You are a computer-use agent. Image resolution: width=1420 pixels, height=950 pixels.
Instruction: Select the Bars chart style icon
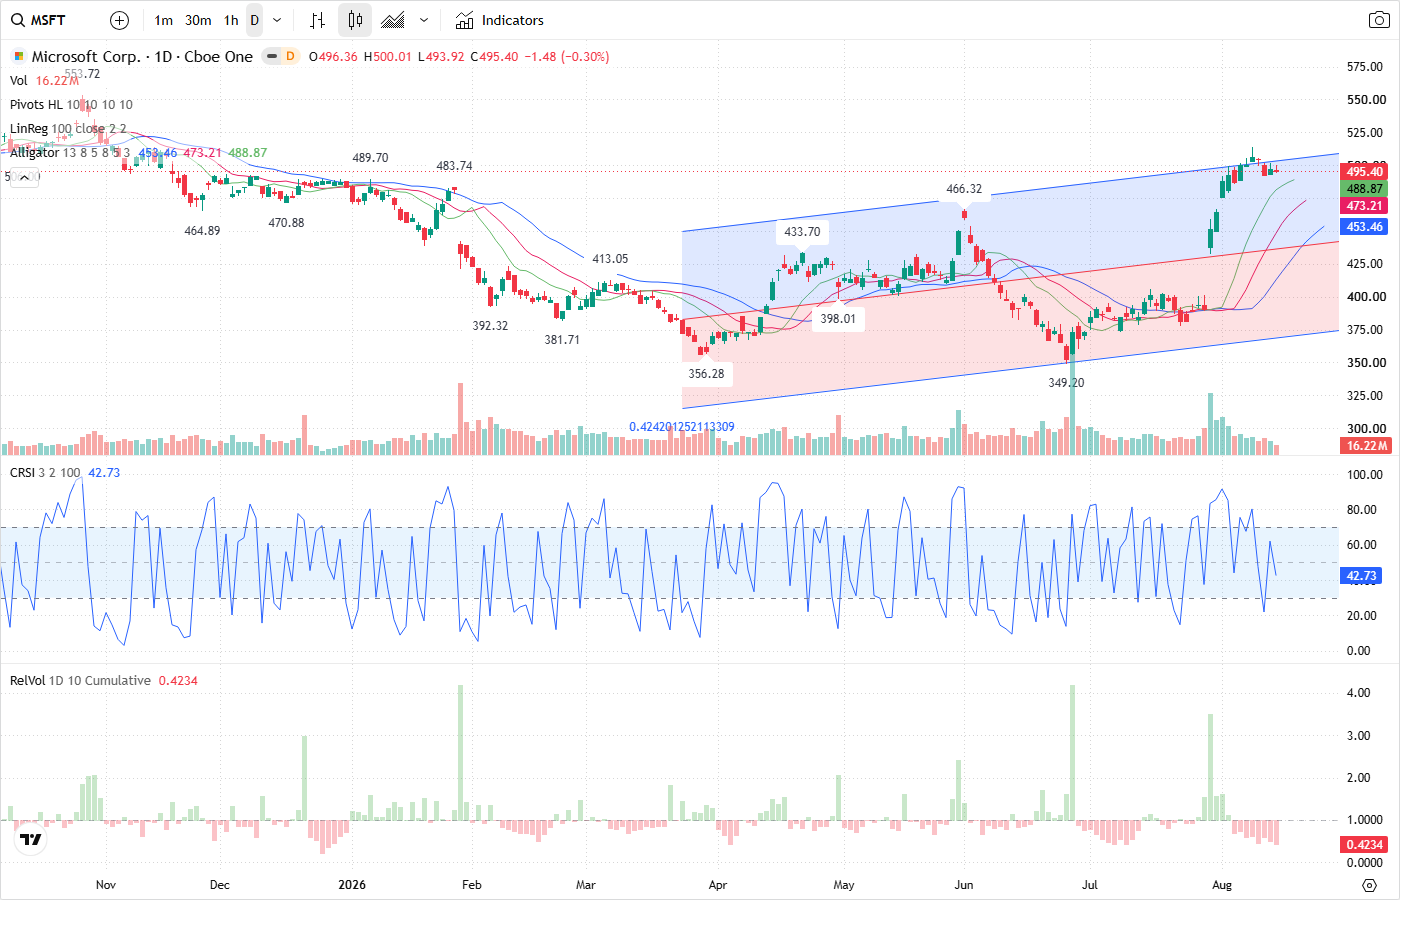(318, 20)
